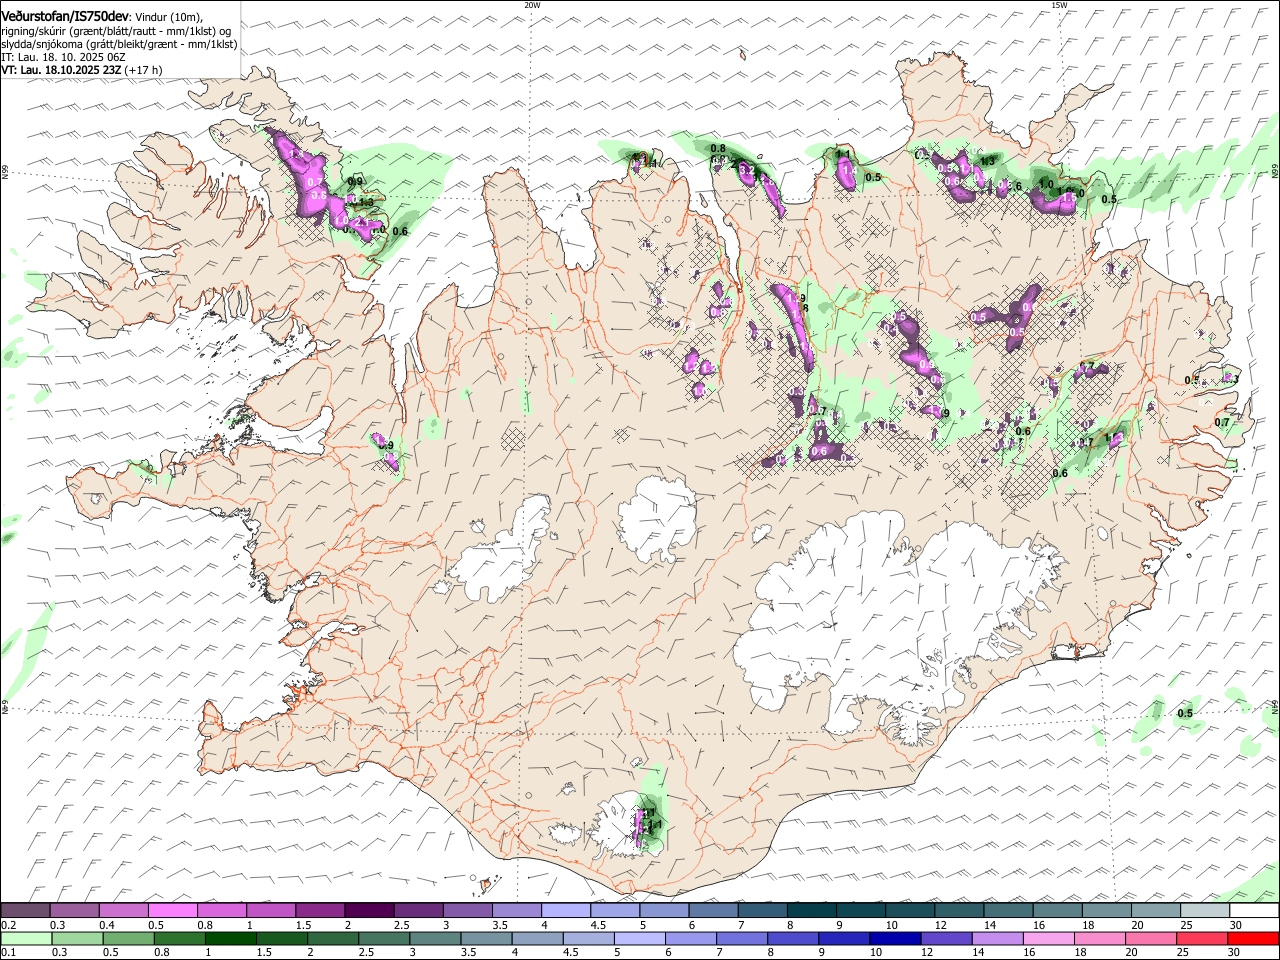Image resolution: width=1280 pixels, height=960 pixels.
Task: Click the 0.5 value offshore southeast coast
Action: (1185, 713)
